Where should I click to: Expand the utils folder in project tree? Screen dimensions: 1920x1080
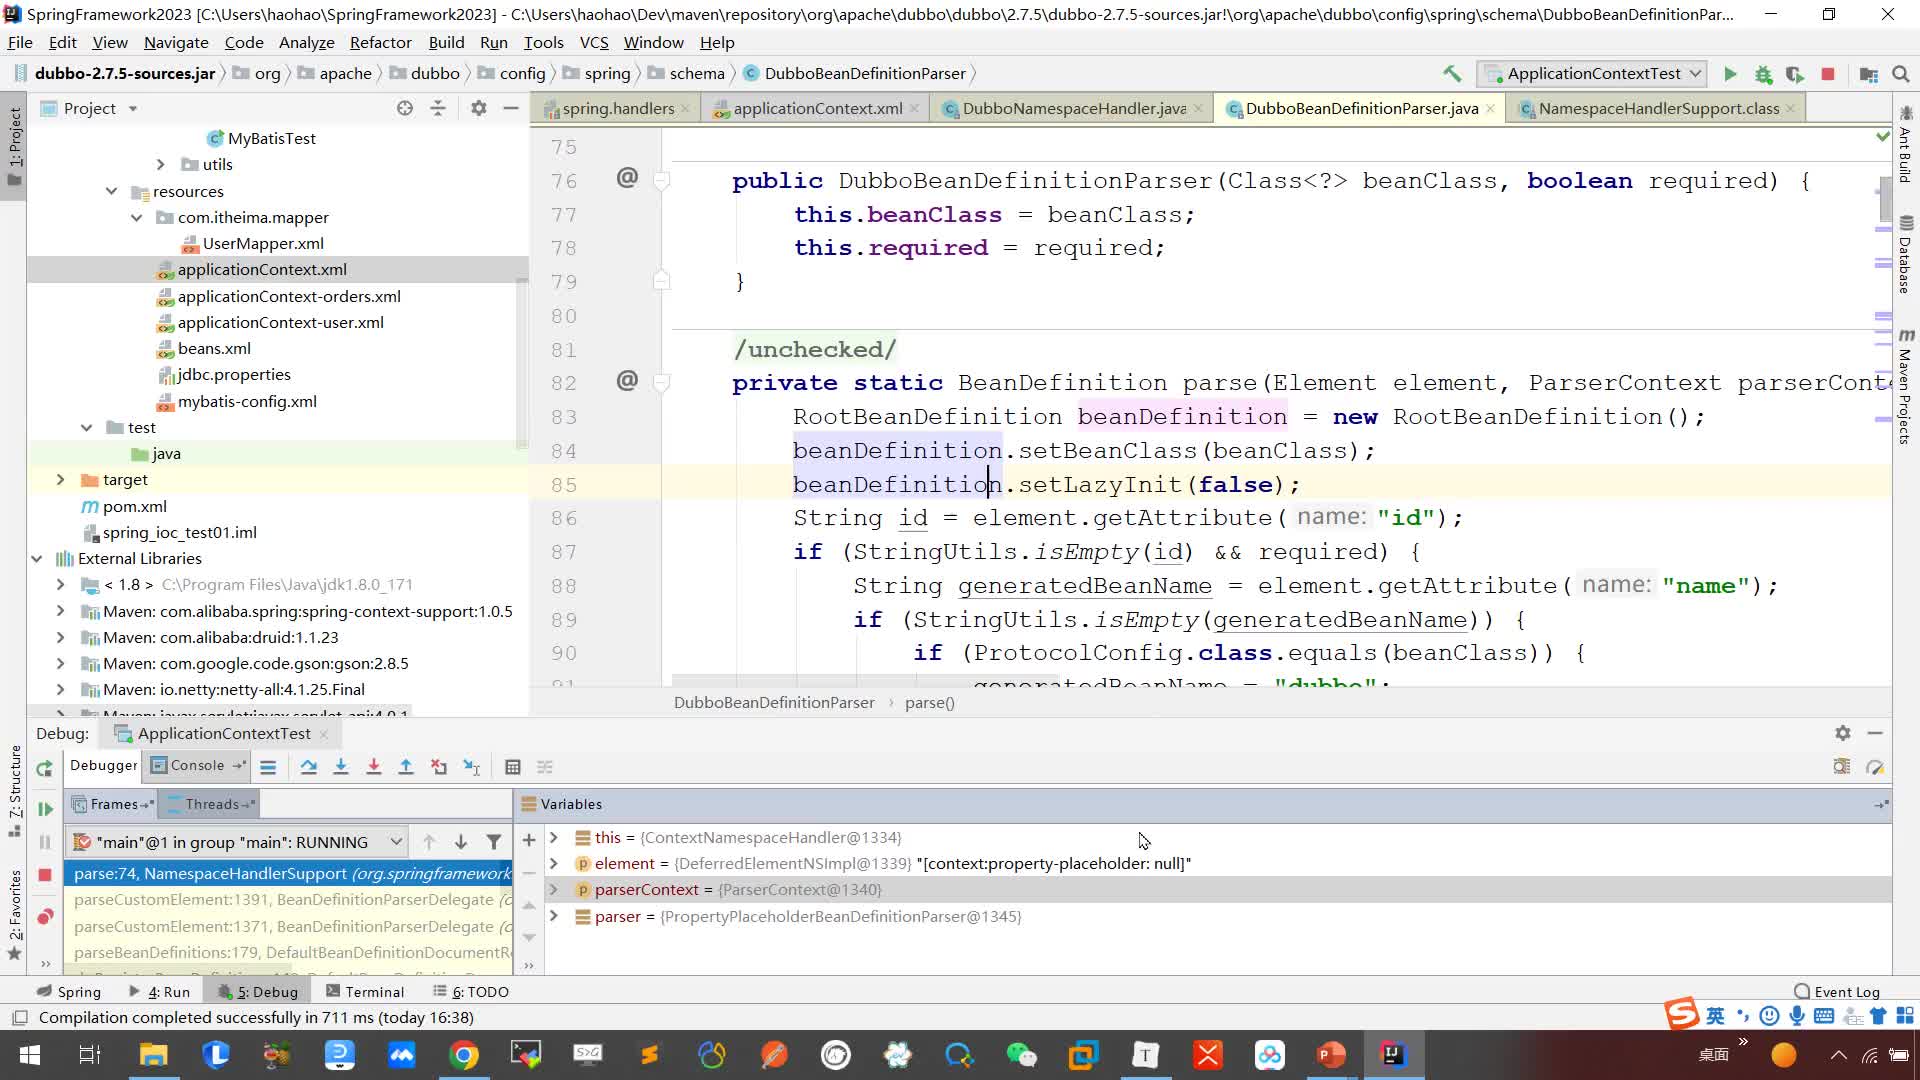[x=161, y=164]
